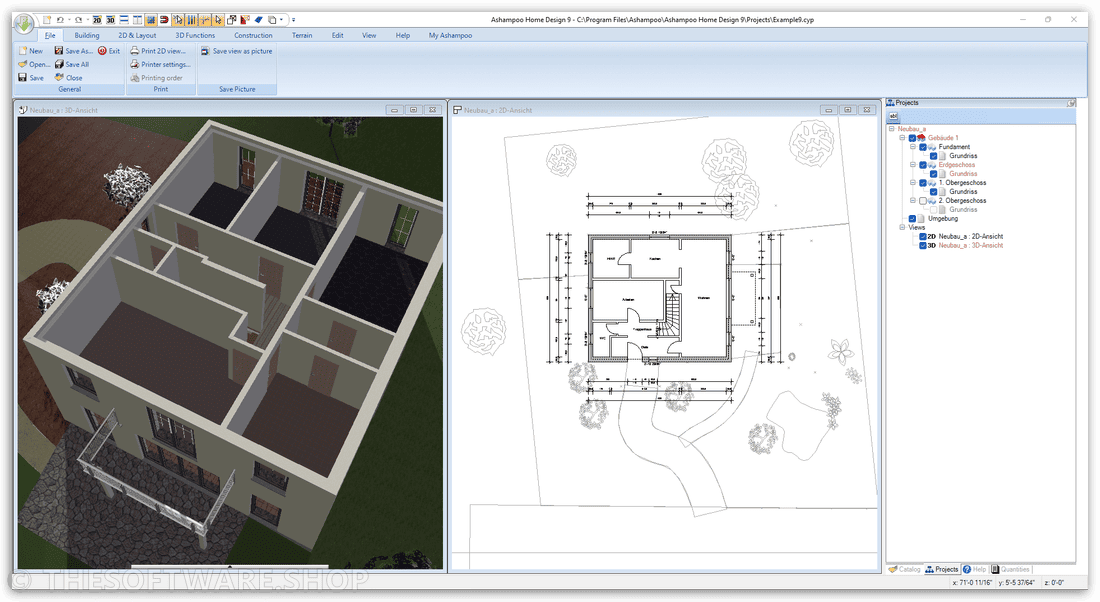
Task: Open the Undo history dropdown arrow
Action: (x=69, y=20)
